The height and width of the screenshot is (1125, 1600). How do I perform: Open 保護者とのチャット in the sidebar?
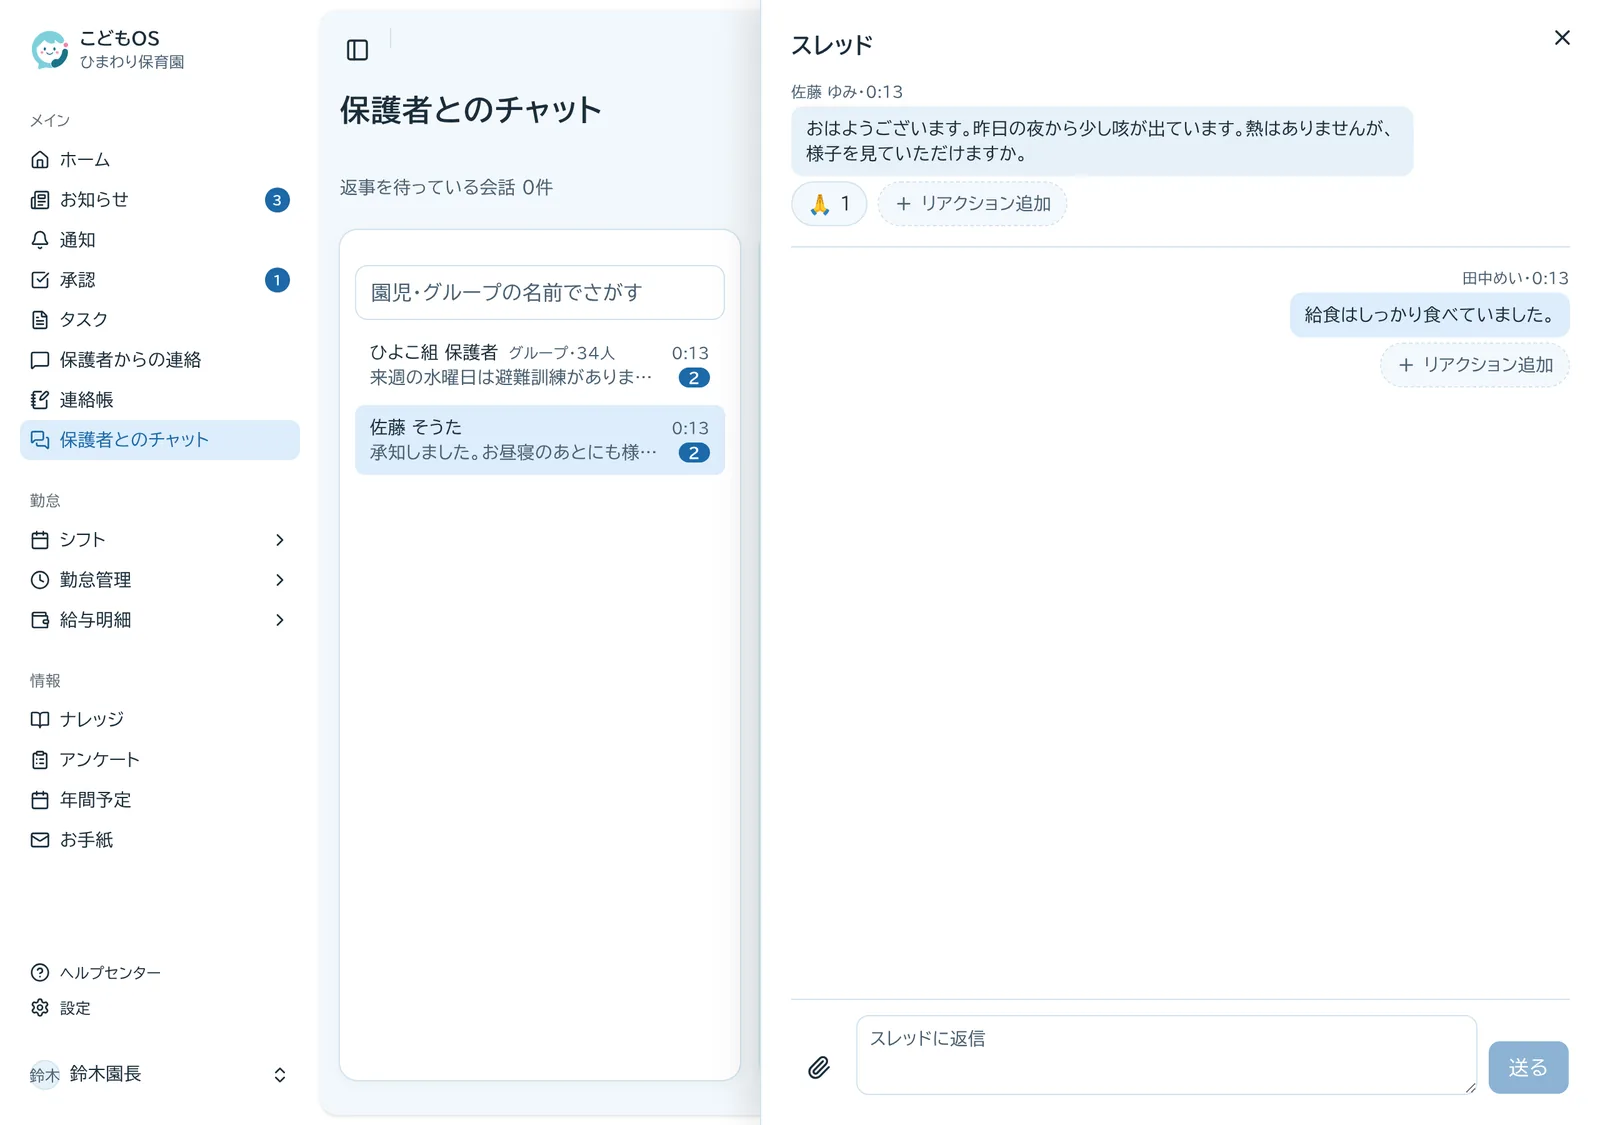[x=160, y=440]
